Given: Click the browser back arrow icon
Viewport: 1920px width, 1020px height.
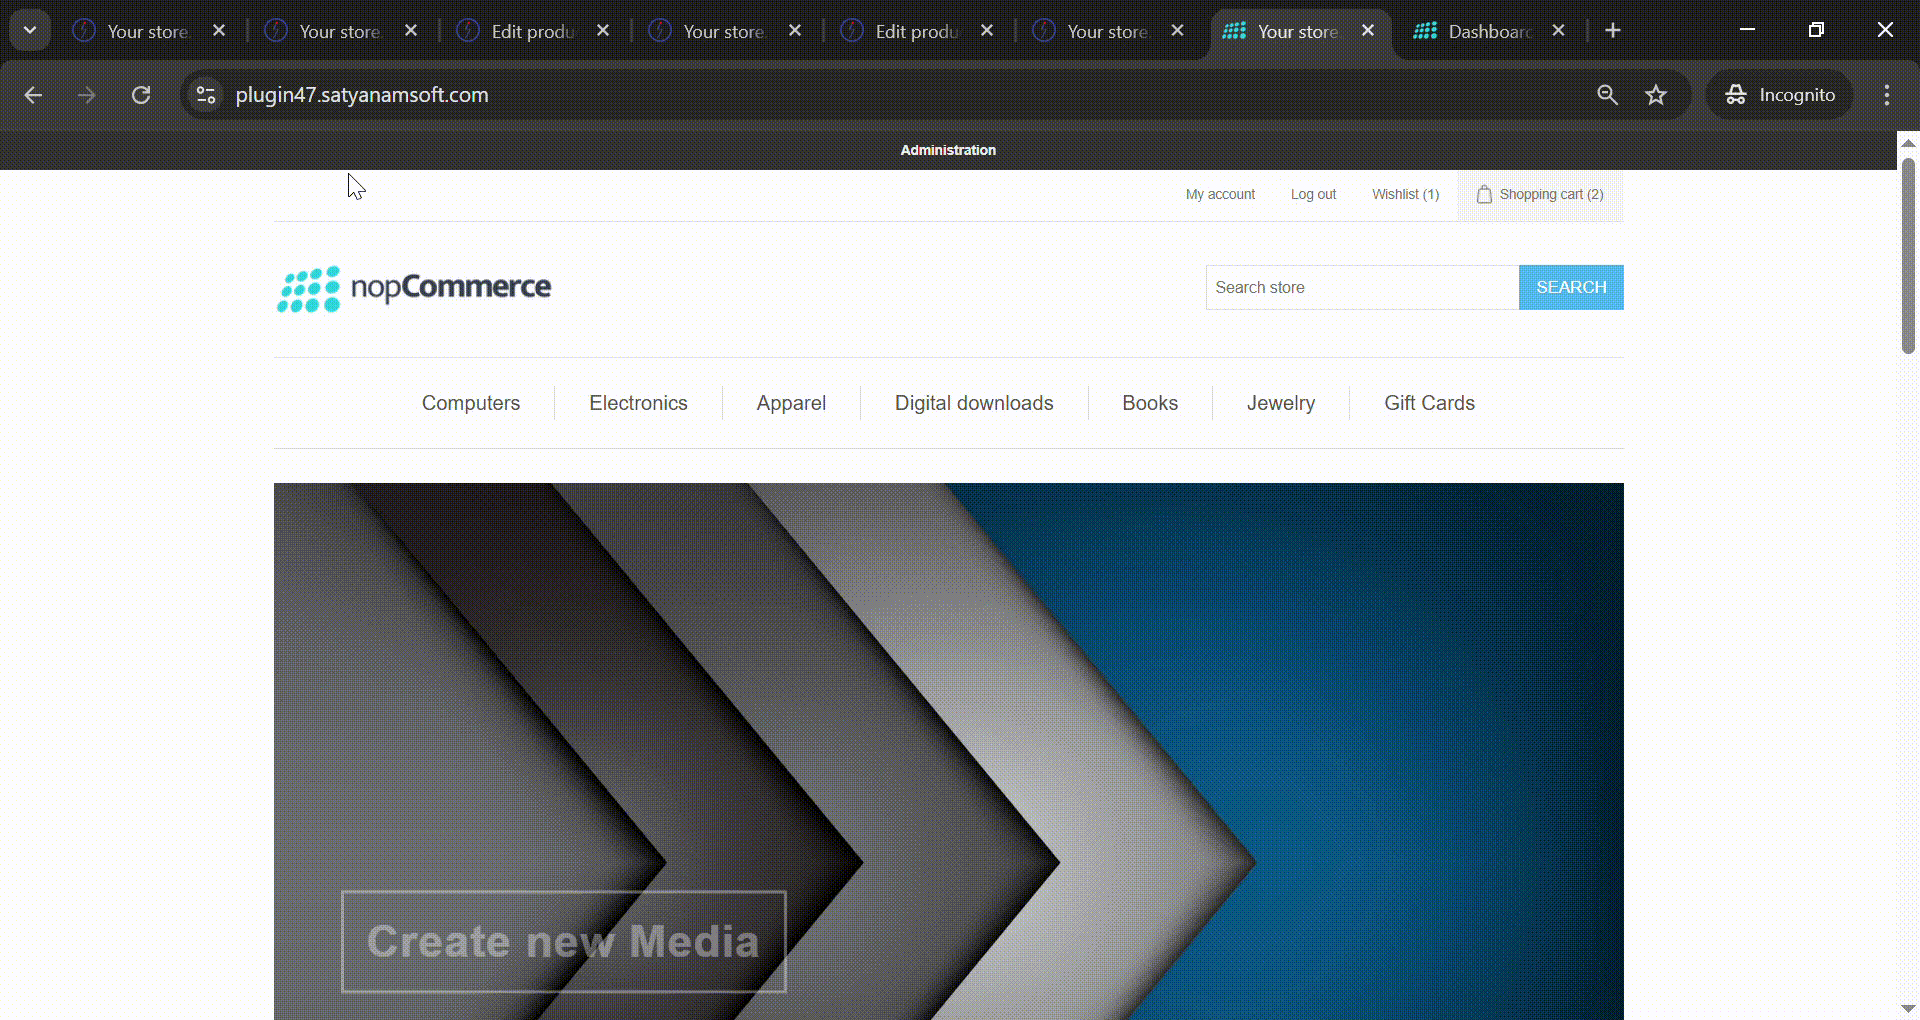Looking at the screenshot, I should 33,95.
